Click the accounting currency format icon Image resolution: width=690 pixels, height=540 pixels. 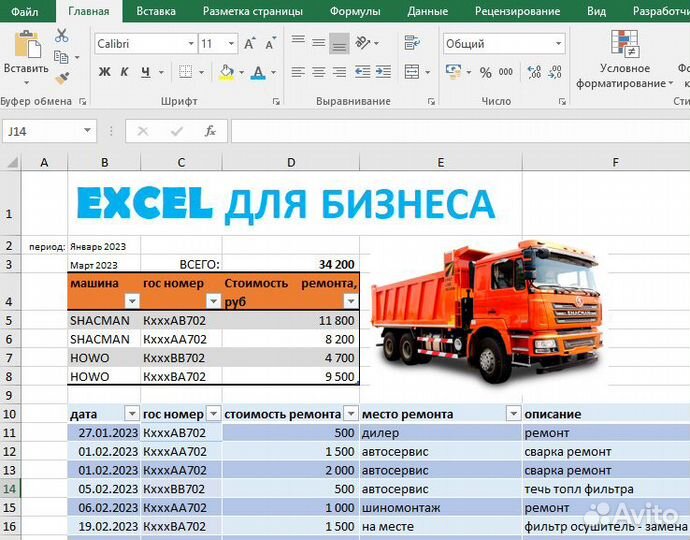[x=454, y=71]
